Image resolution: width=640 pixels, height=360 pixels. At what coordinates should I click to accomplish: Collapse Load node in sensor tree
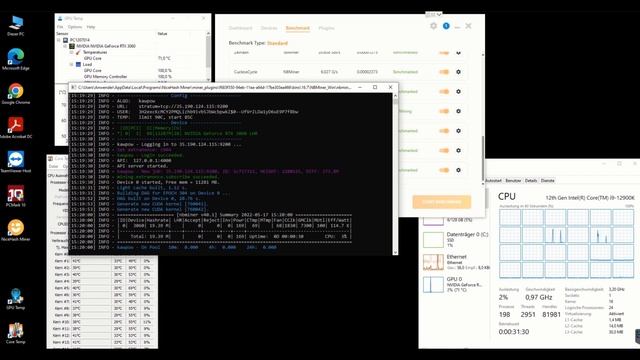point(71,64)
